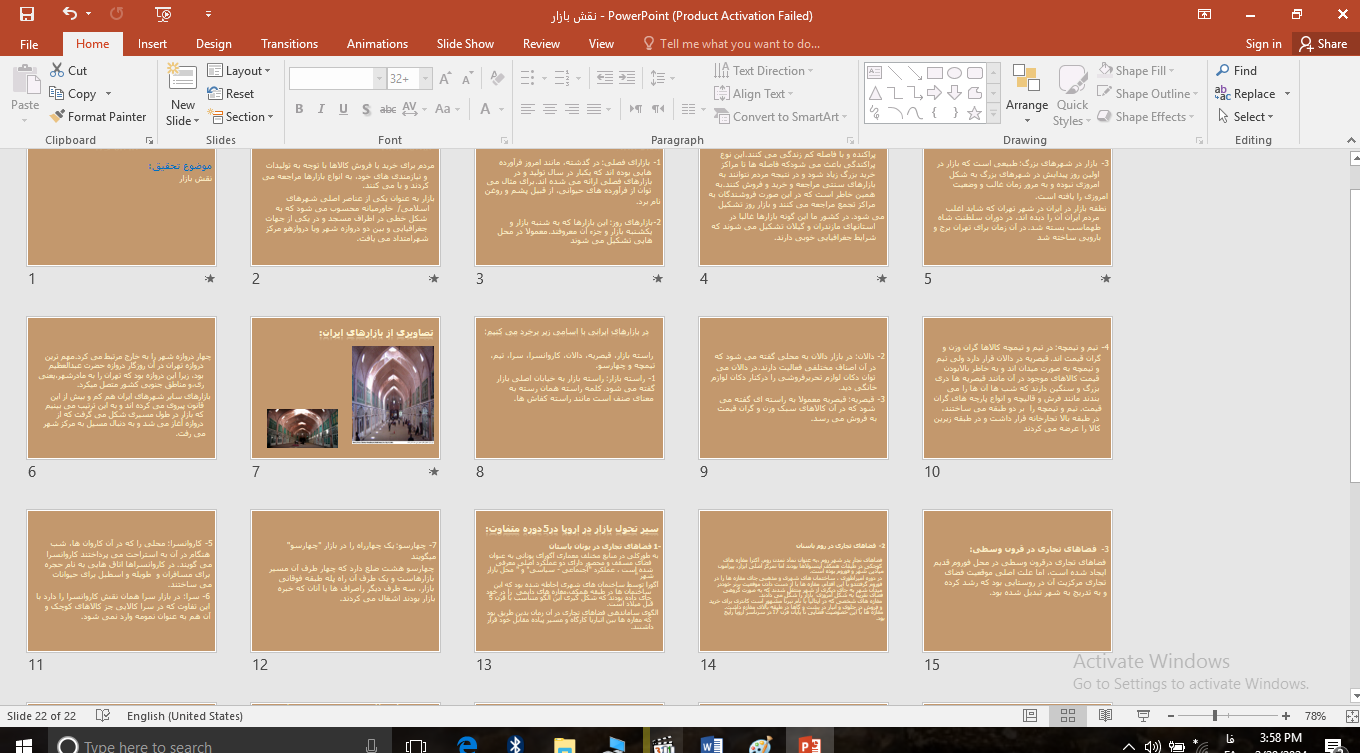The height and width of the screenshot is (753, 1360).
Task: Switch to the Animations tab
Action: (x=377, y=44)
